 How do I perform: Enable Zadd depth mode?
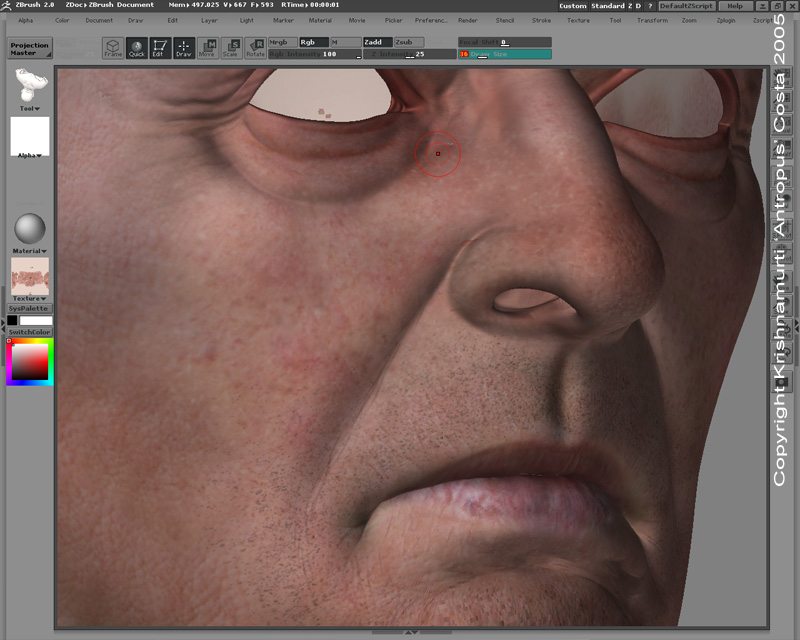(378, 42)
